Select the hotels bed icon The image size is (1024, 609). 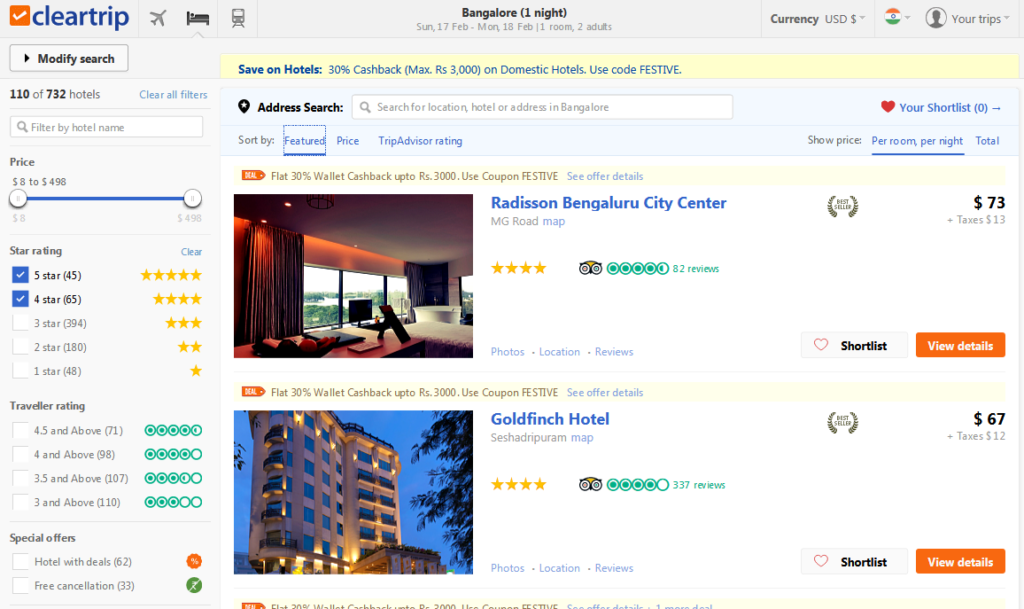[x=197, y=18]
